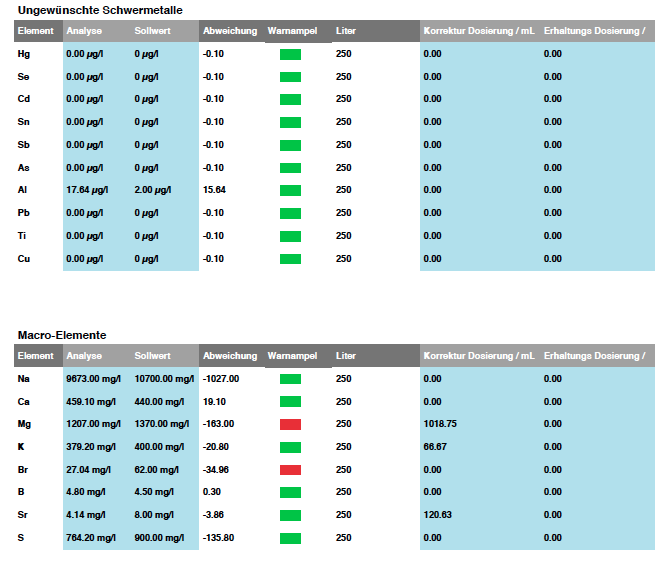Image resolution: width=662 pixels, height=576 pixels.
Task: Click Erhaltungs Dosierung header in Macro-Elemente table
Action: tap(594, 356)
